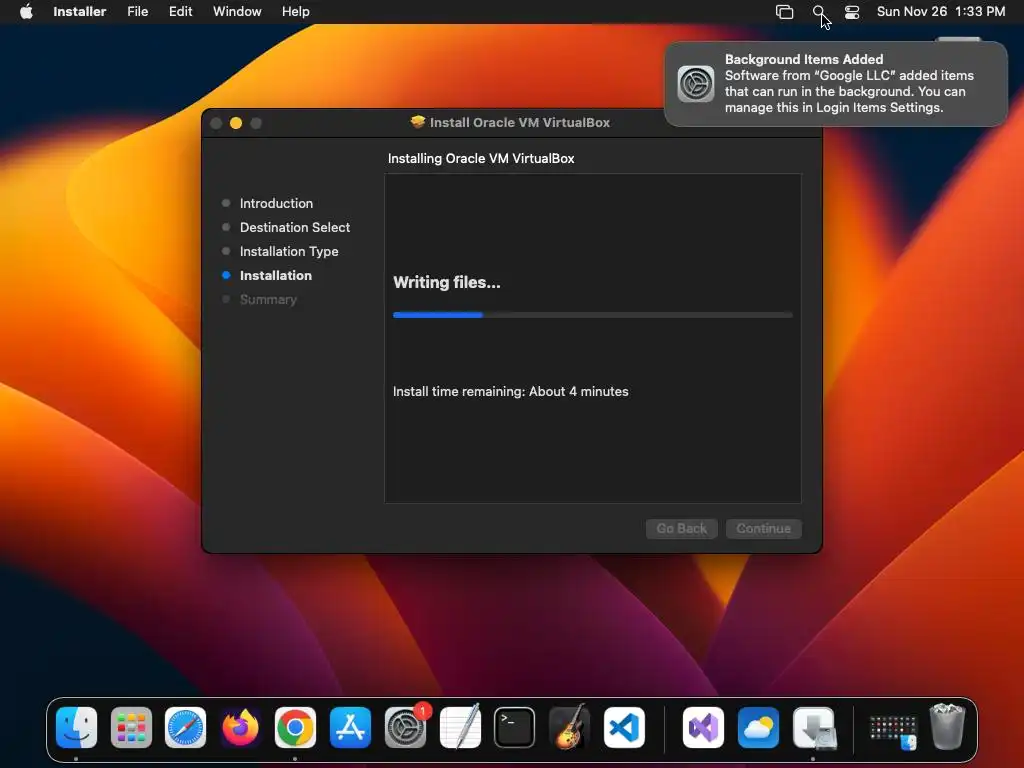Click Installing Oracle VM VirtualBox heading
The height and width of the screenshot is (768, 1024).
[481, 158]
